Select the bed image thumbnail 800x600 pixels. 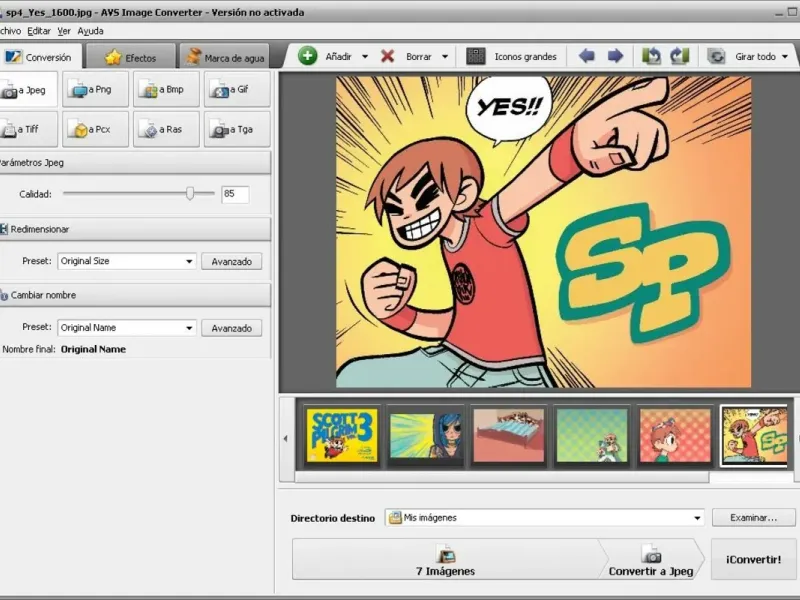[x=509, y=435]
